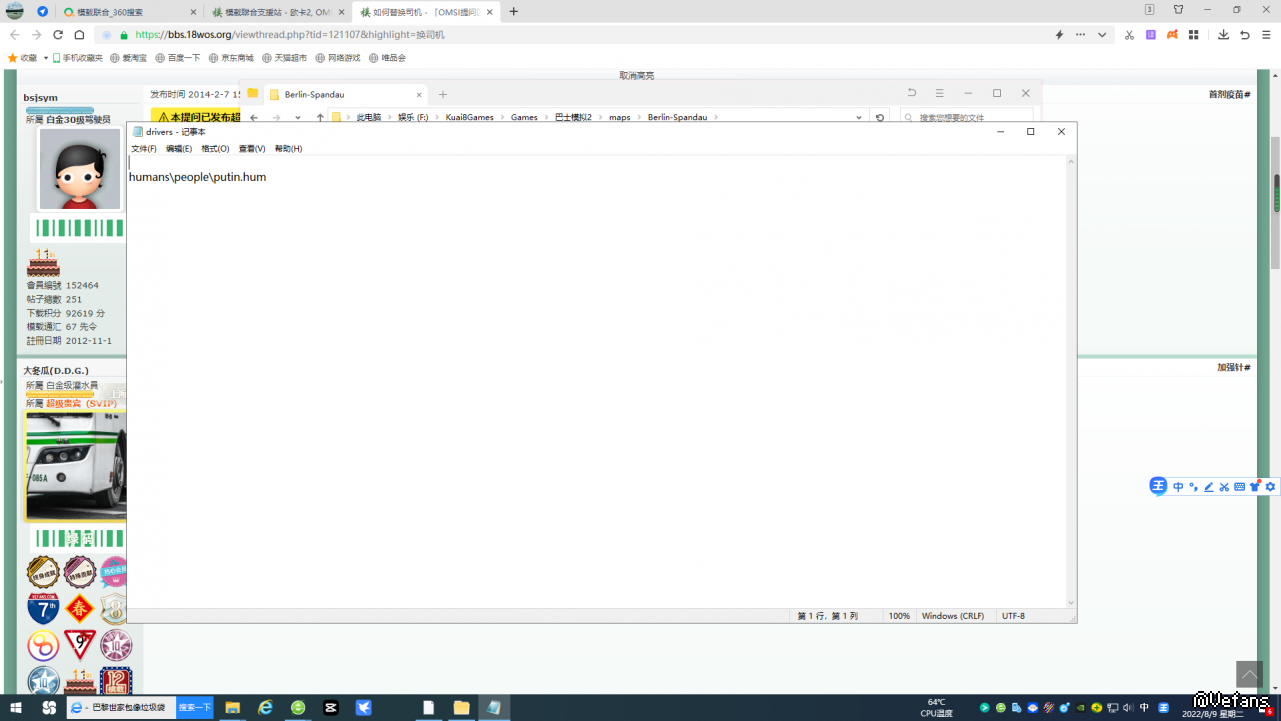The height and width of the screenshot is (721, 1281).
Task: Open the 天猫超市 bookmark
Action: (x=285, y=58)
